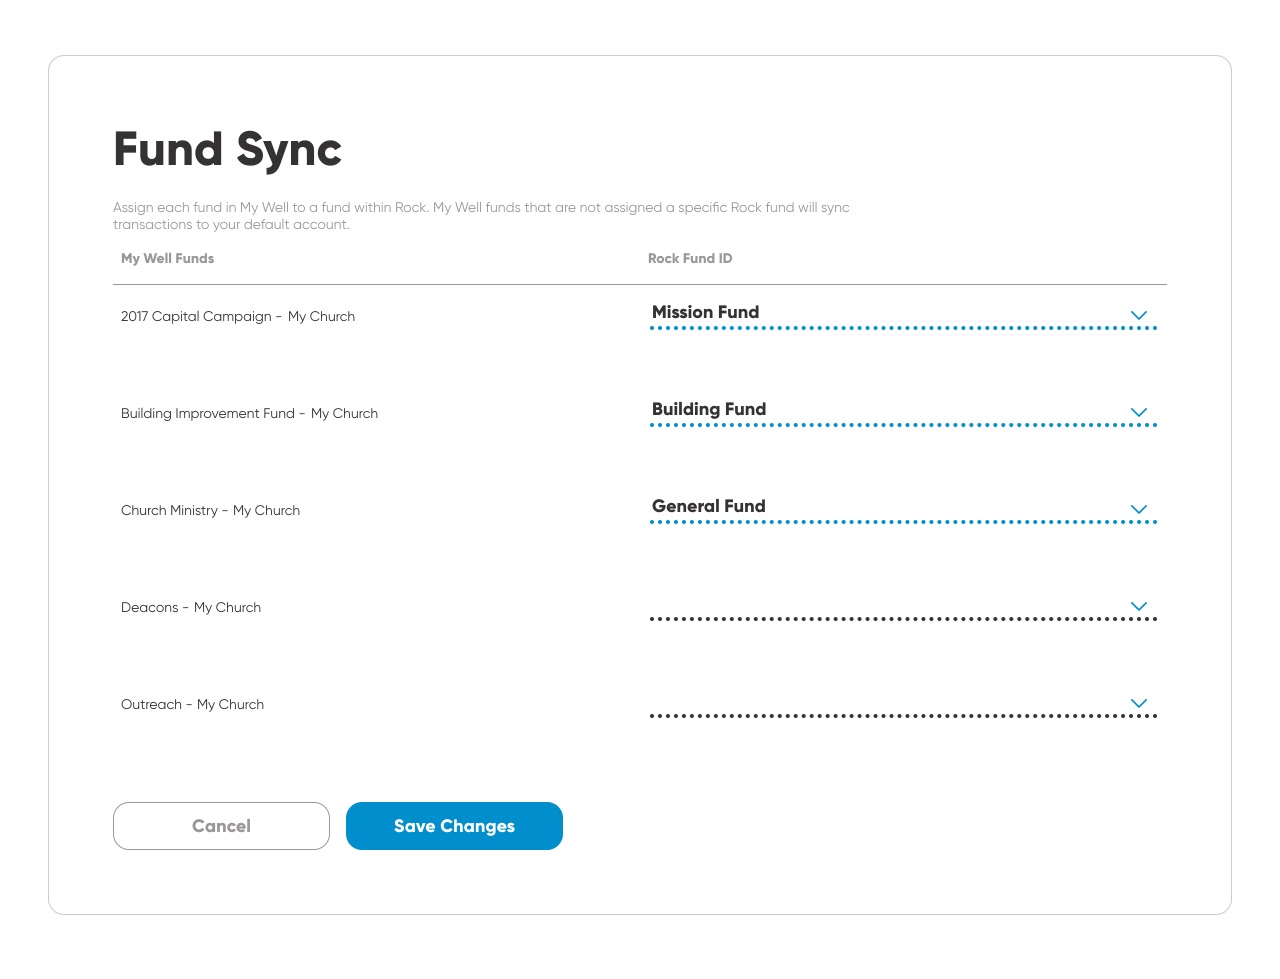
Task: Select the Mission Fund value field
Action: tap(903, 314)
